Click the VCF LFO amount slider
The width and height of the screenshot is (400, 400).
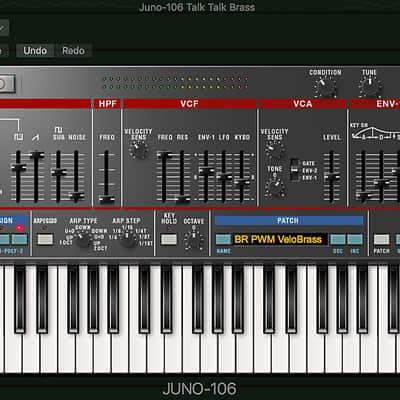[224, 176]
